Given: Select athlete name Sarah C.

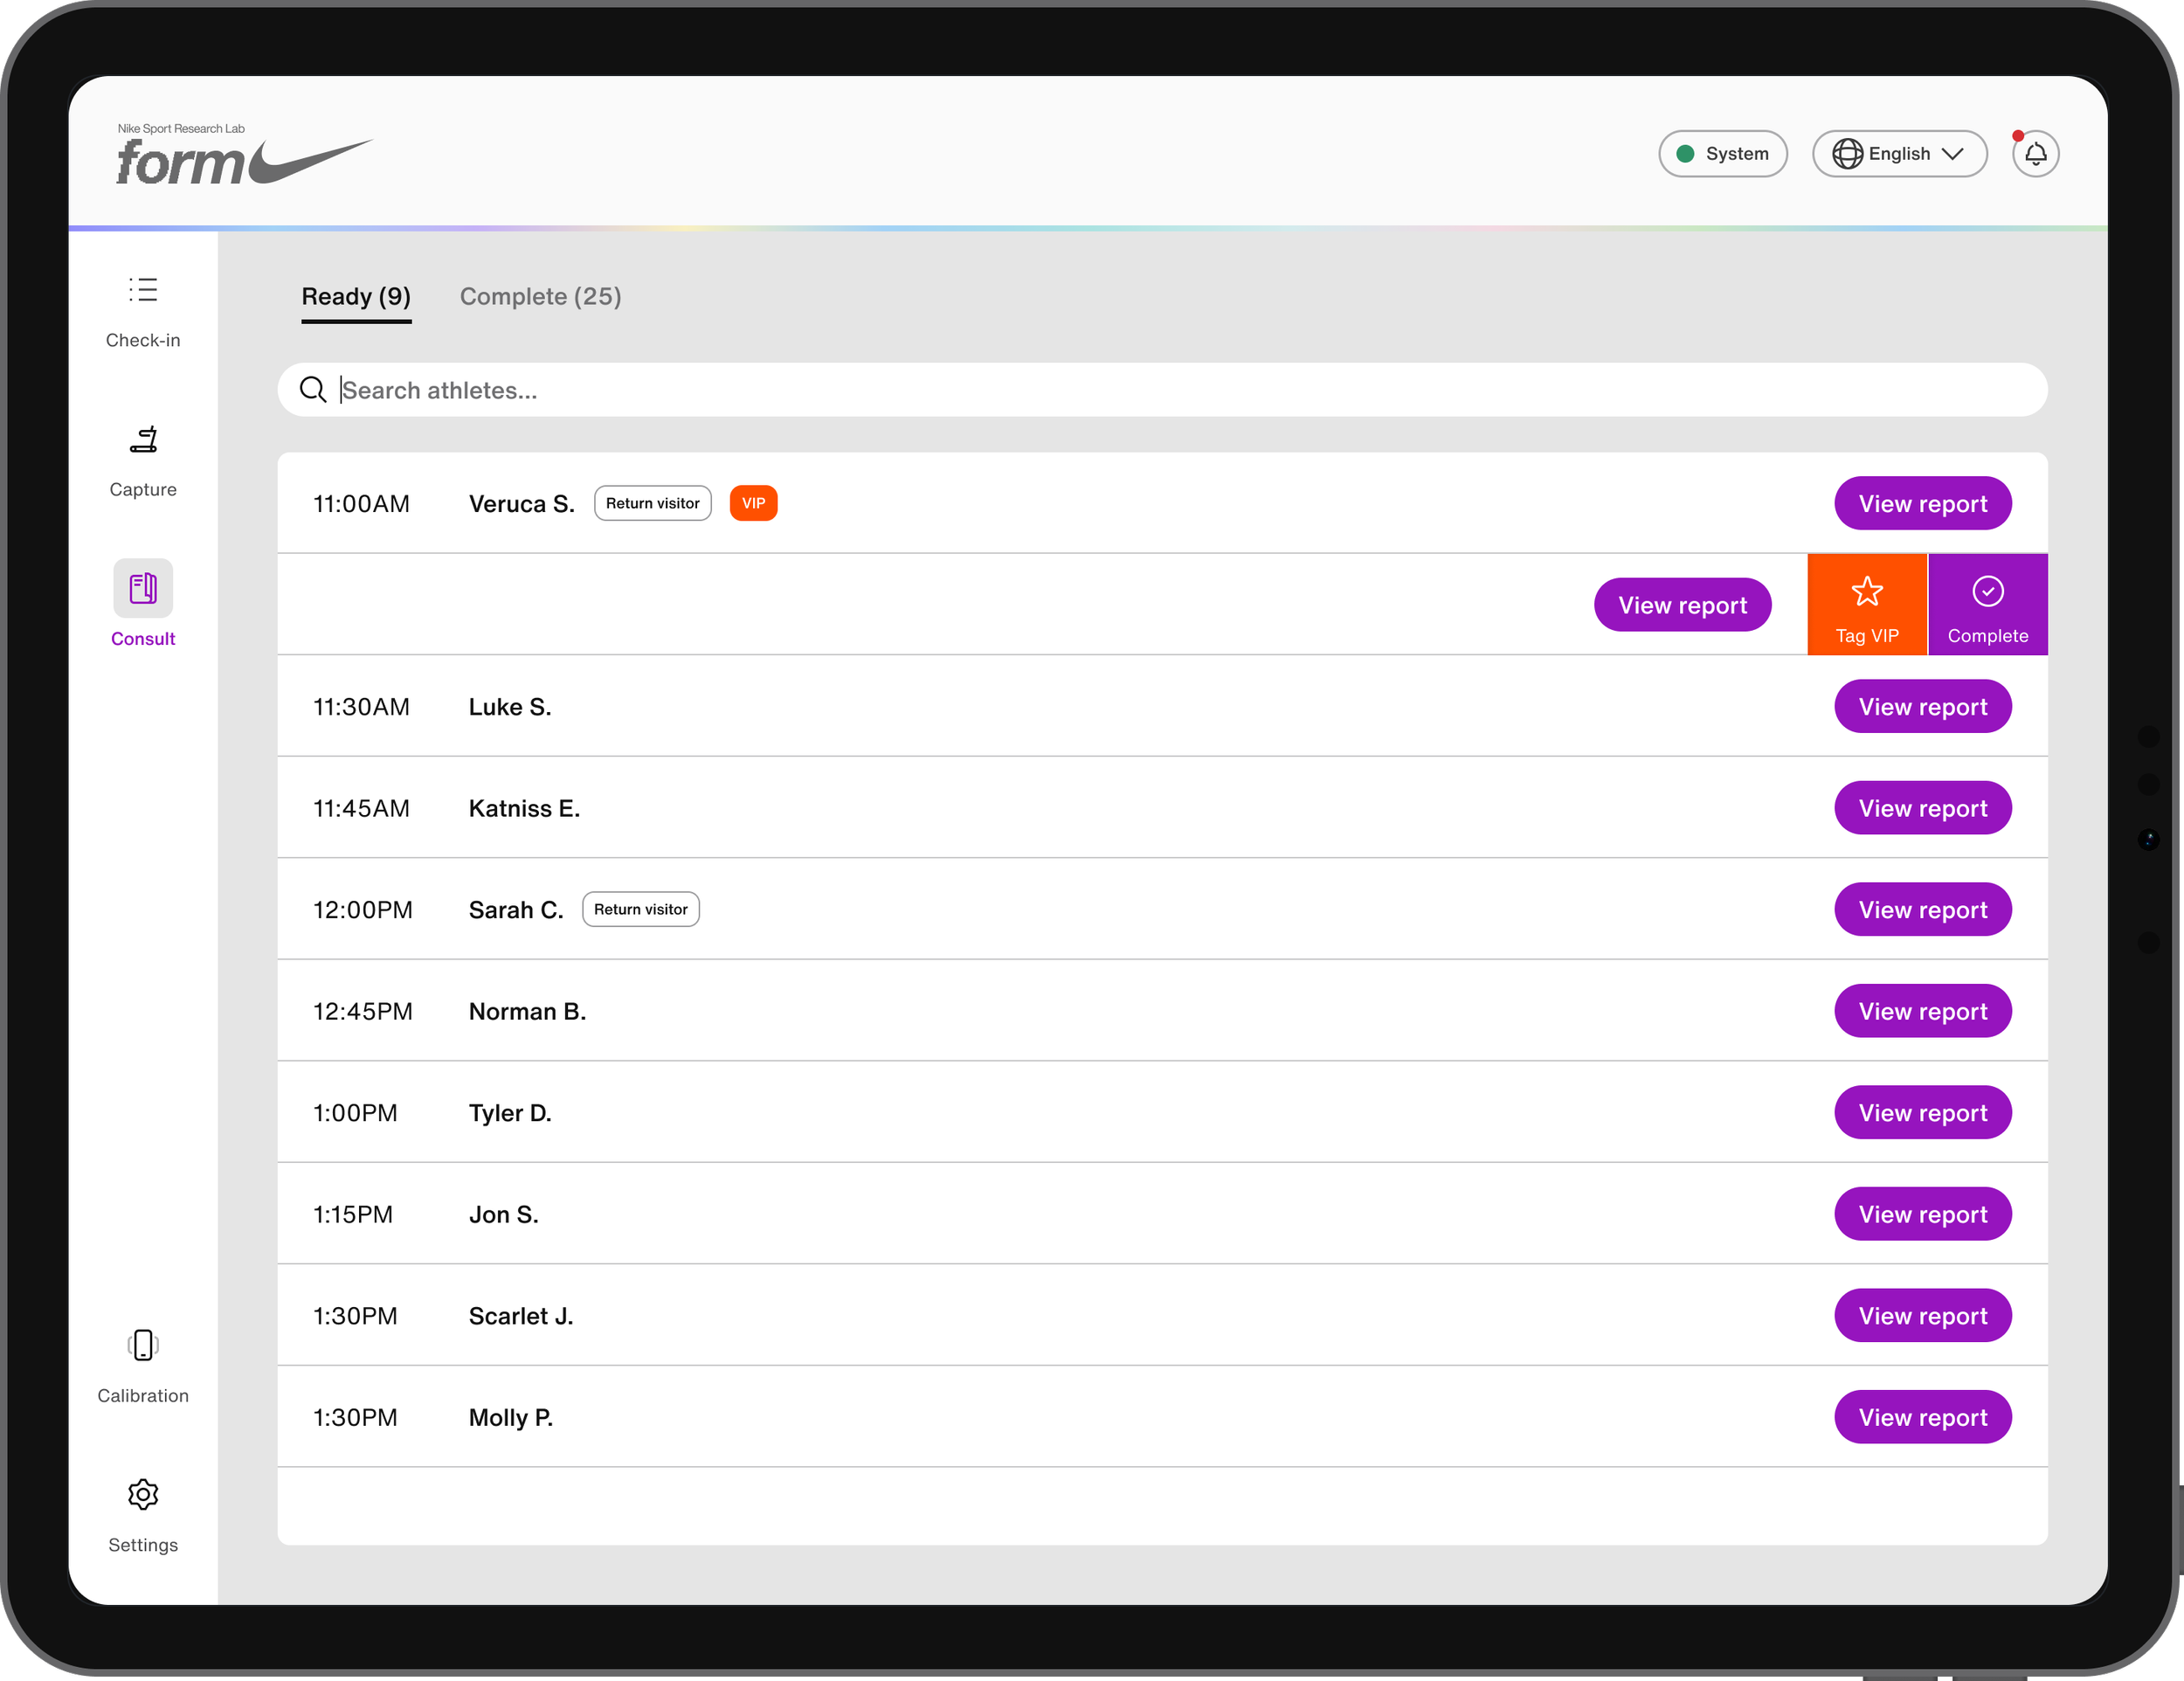Looking at the screenshot, I should pos(516,910).
